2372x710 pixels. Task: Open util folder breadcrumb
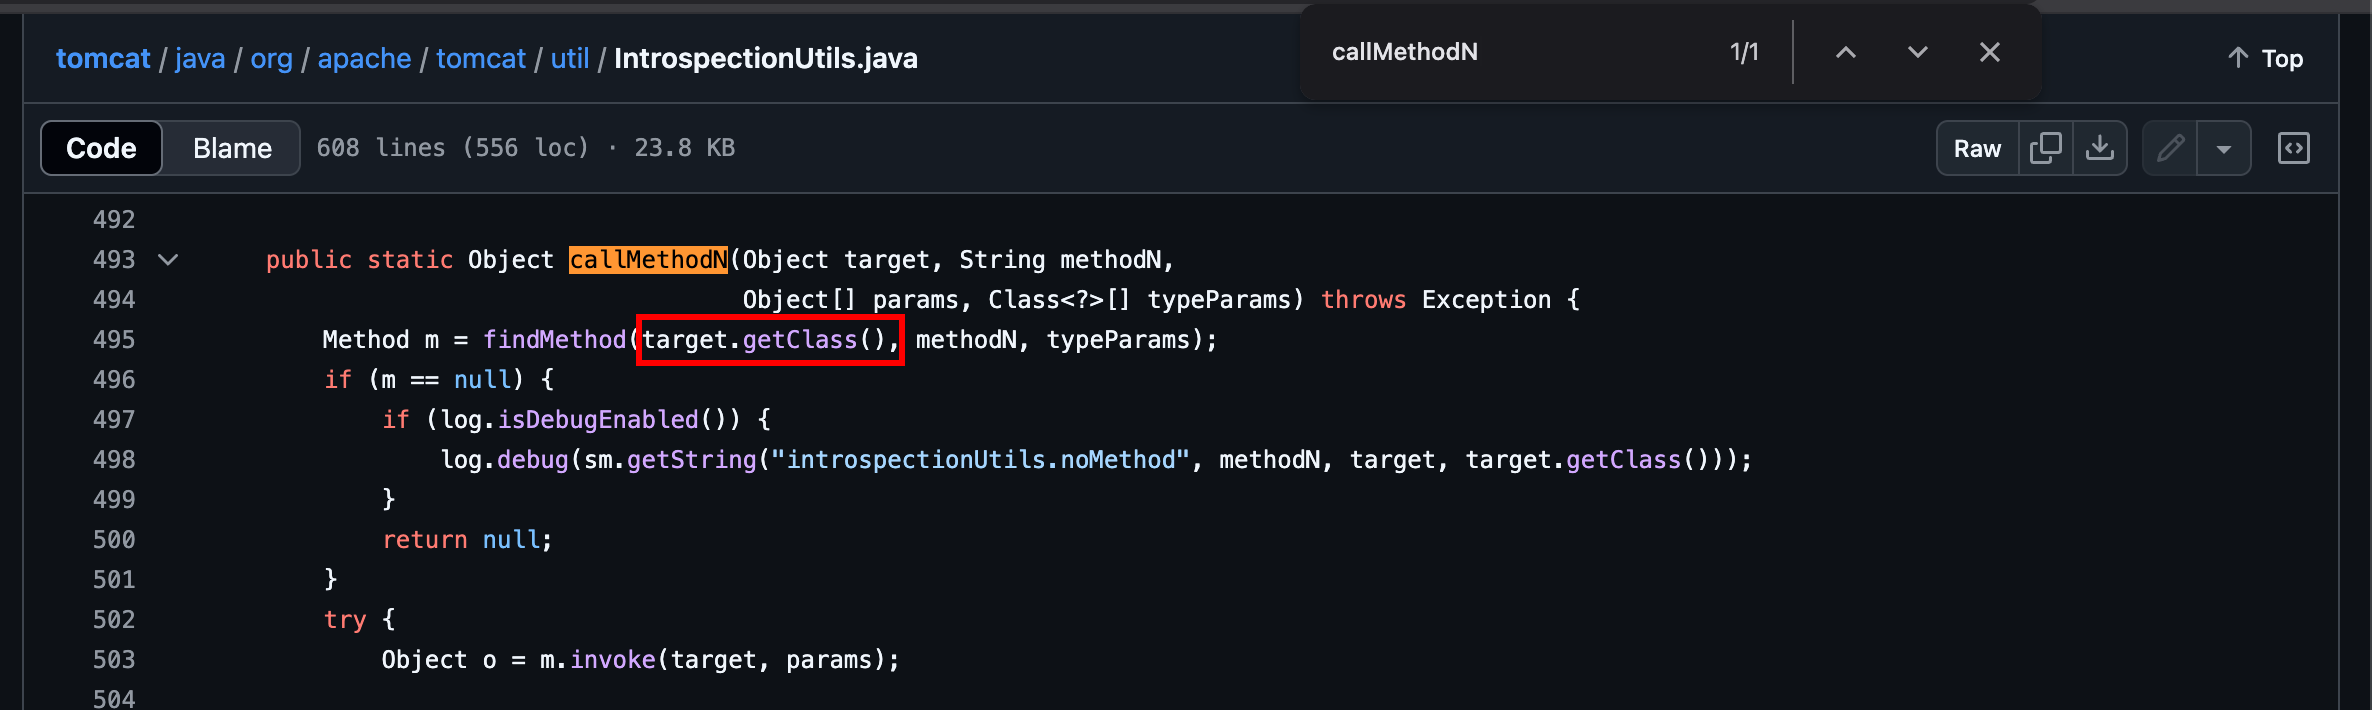click(x=570, y=58)
